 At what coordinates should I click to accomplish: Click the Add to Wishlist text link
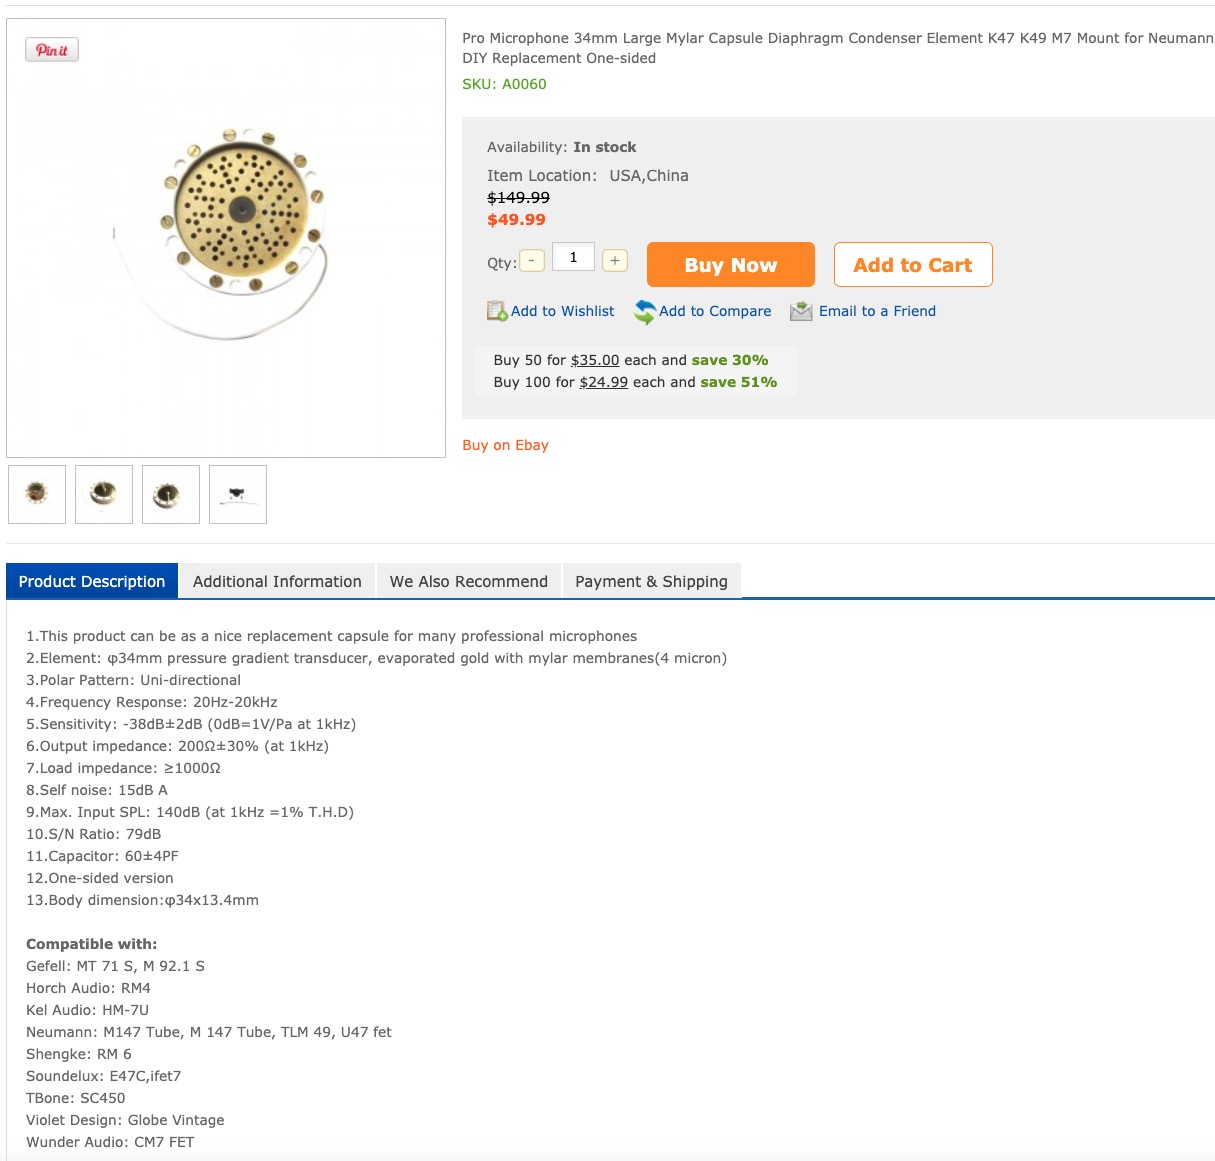563,311
